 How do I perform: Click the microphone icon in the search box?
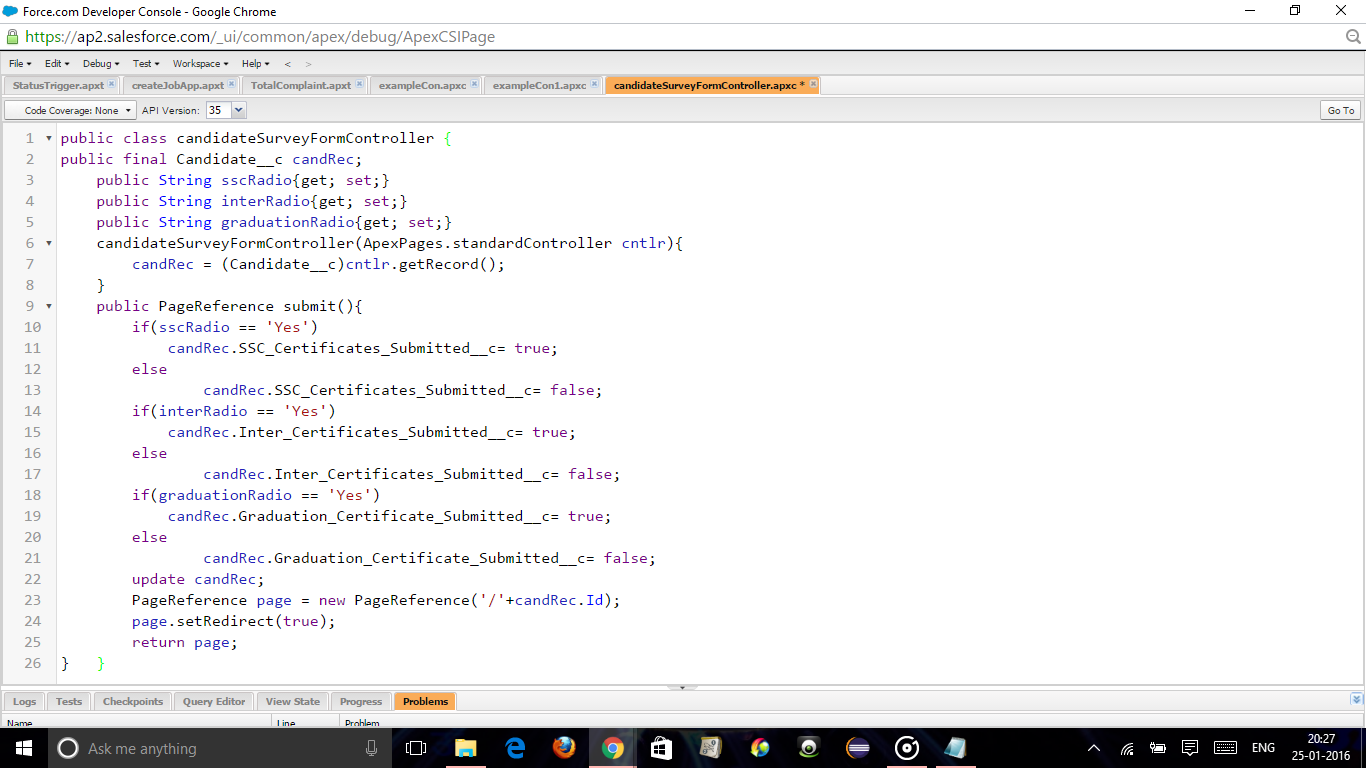coord(374,748)
